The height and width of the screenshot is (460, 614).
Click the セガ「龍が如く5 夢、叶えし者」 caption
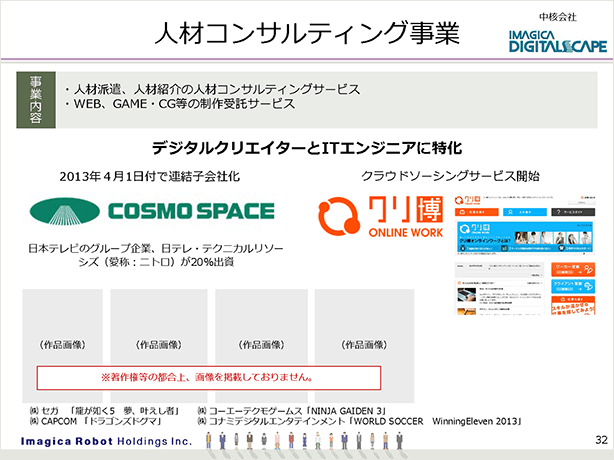[x=105, y=411]
